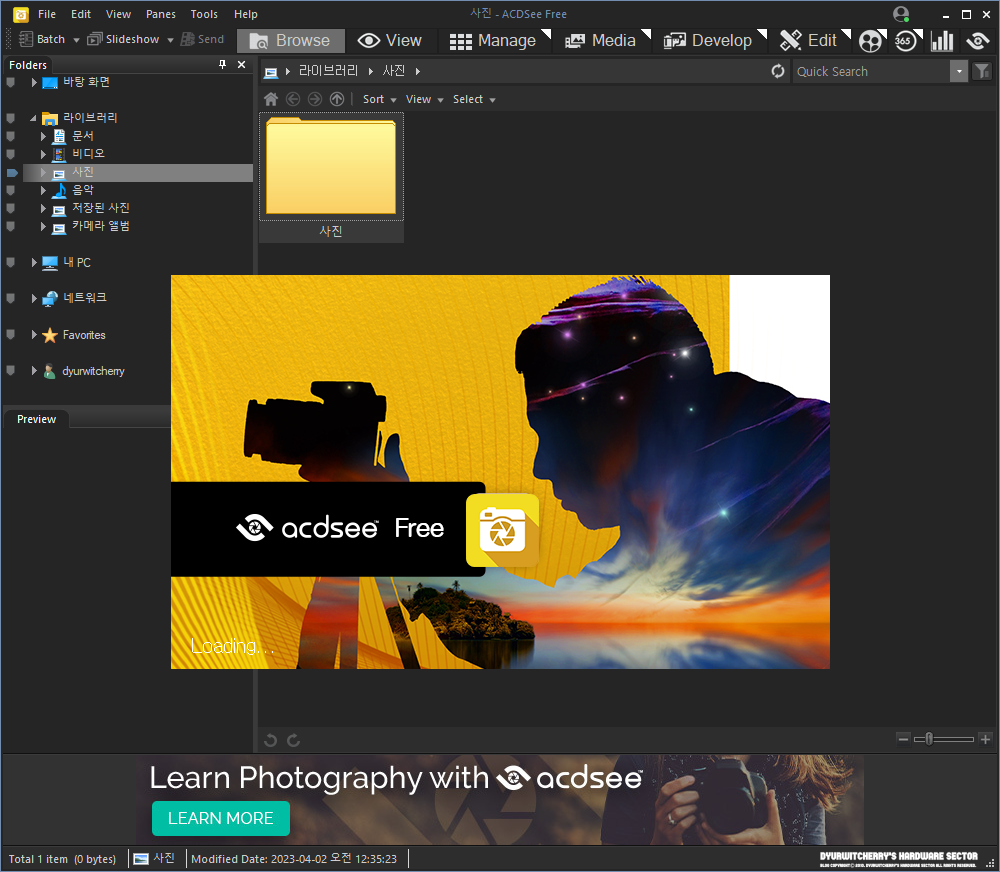The width and height of the screenshot is (1000, 872).
Task: Open the Panes menu
Action: (161, 14)
